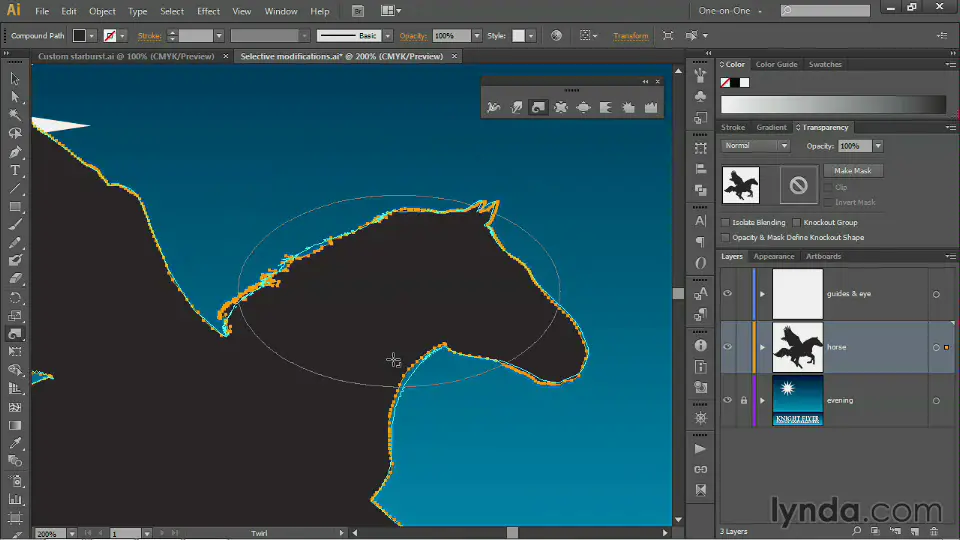Expand the guides & eye layer

[762, 294]
